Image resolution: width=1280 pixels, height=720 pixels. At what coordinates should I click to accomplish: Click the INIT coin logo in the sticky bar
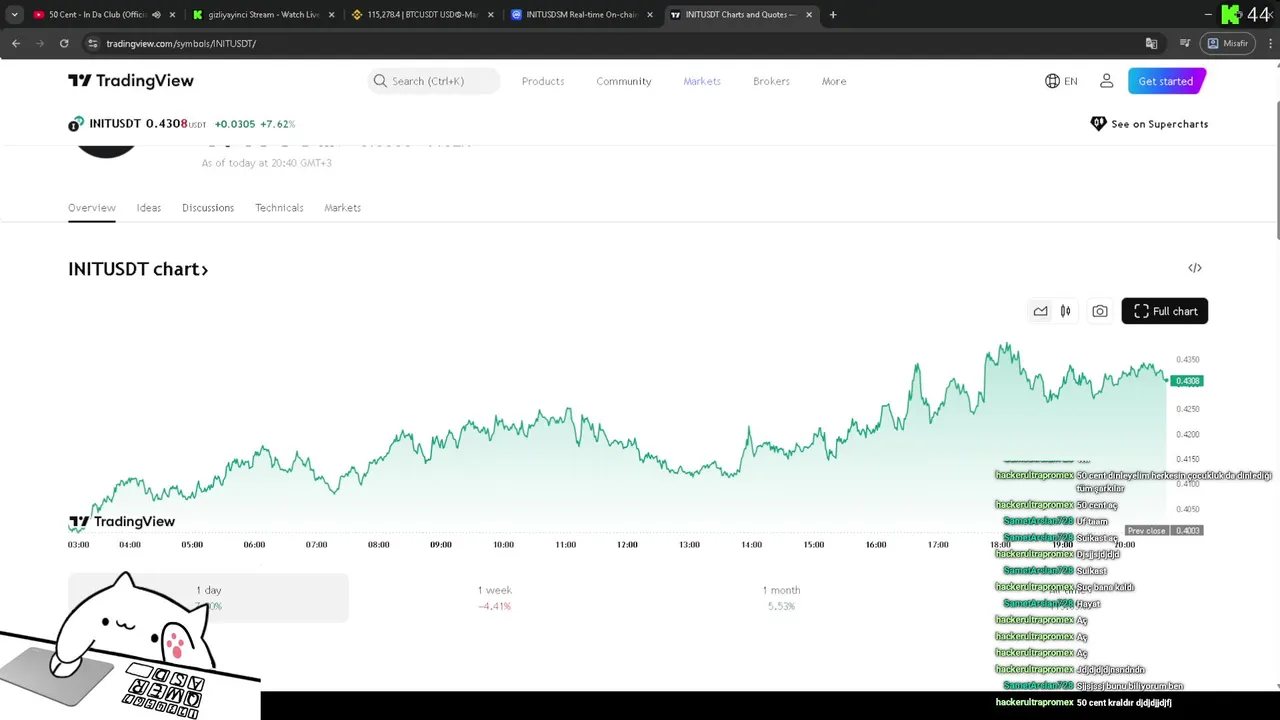(x=76, y=124)
